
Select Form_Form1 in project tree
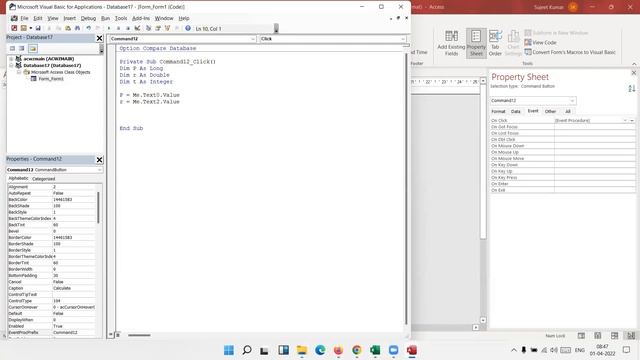[51, 79]
